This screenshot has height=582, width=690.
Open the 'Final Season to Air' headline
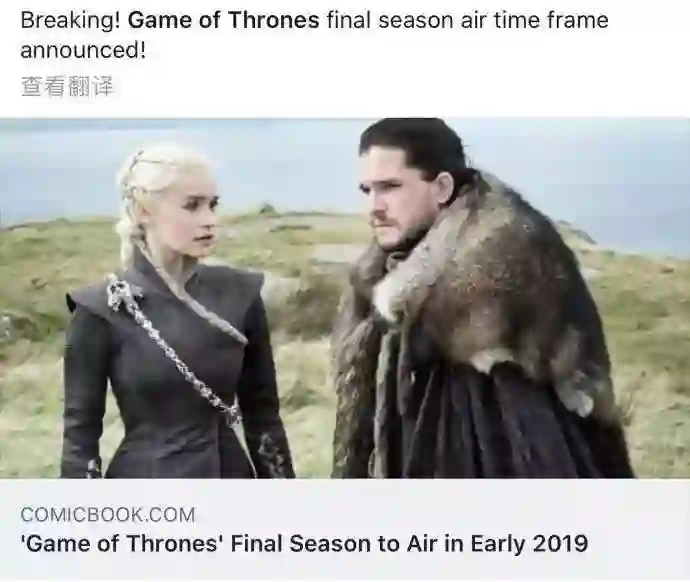click(x=304, y=543)
